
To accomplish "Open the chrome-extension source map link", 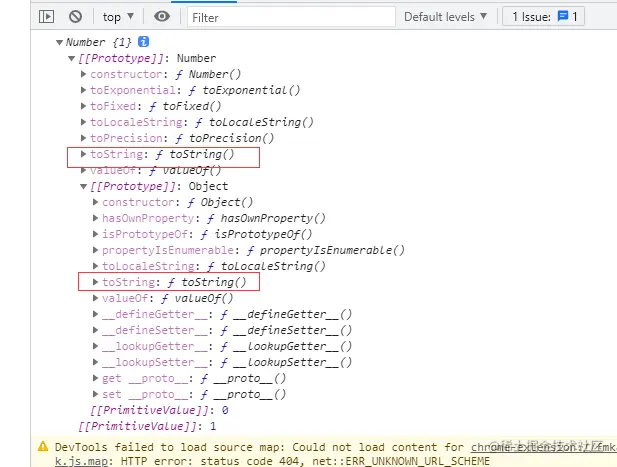I will pos(544,447).
